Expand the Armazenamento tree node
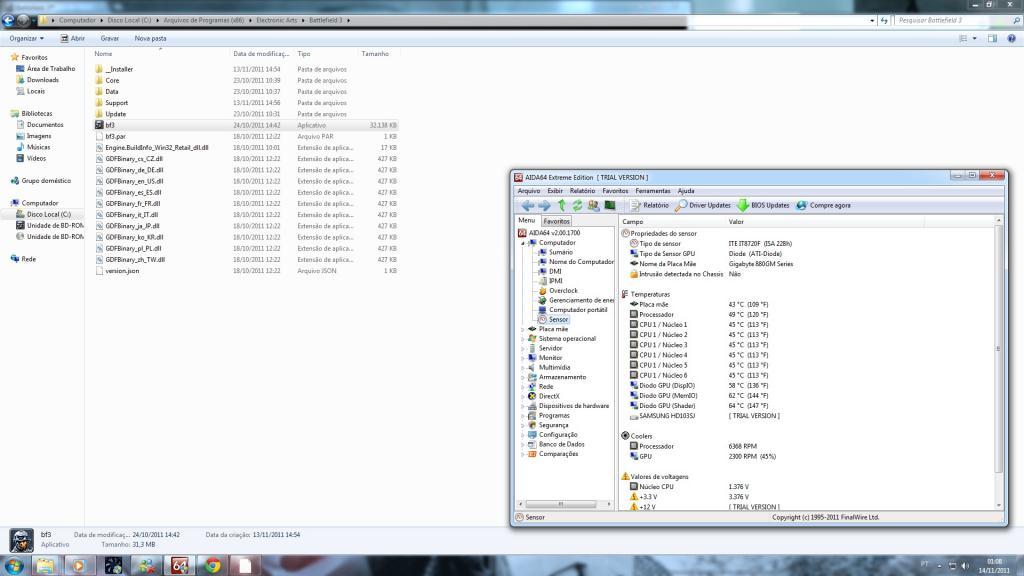 coord(522,377)
